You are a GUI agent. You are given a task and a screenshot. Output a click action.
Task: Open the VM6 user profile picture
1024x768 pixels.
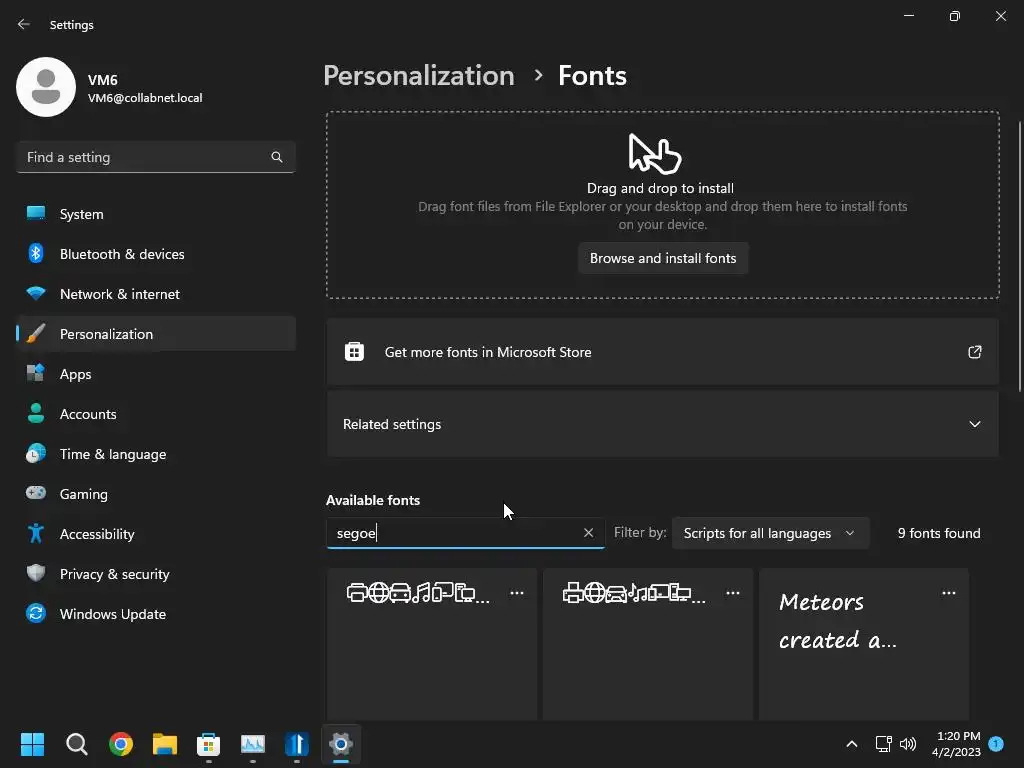46,87
